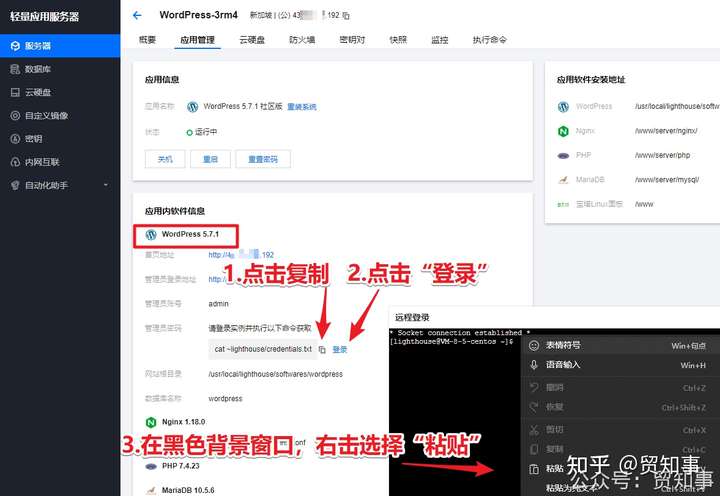Screen dimensions: 720x496
Task: Open the 首页地址 http link ending in 192
Action: tap(241, 255)
